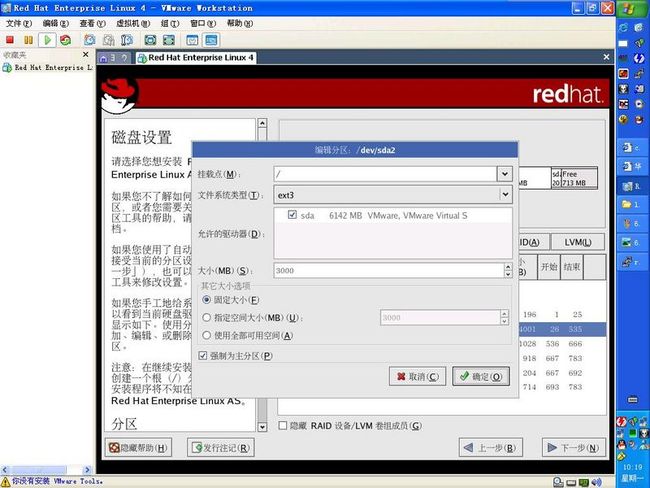Toggle force primary partition checkbox
Viewport: 650px width, 488px height.
point(203,356)
